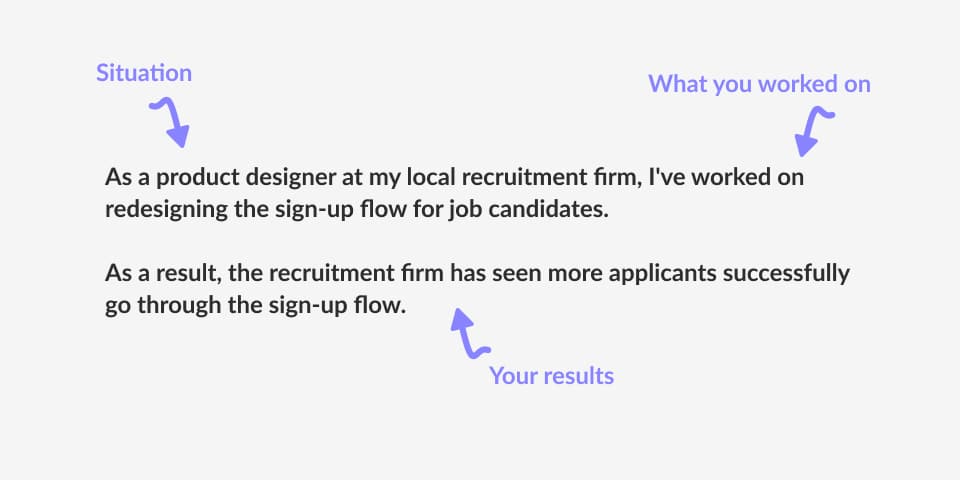The width and height of the screenshot is (960, 480).
Task: Click the words As a product designer
Action: tap(217, 178)
